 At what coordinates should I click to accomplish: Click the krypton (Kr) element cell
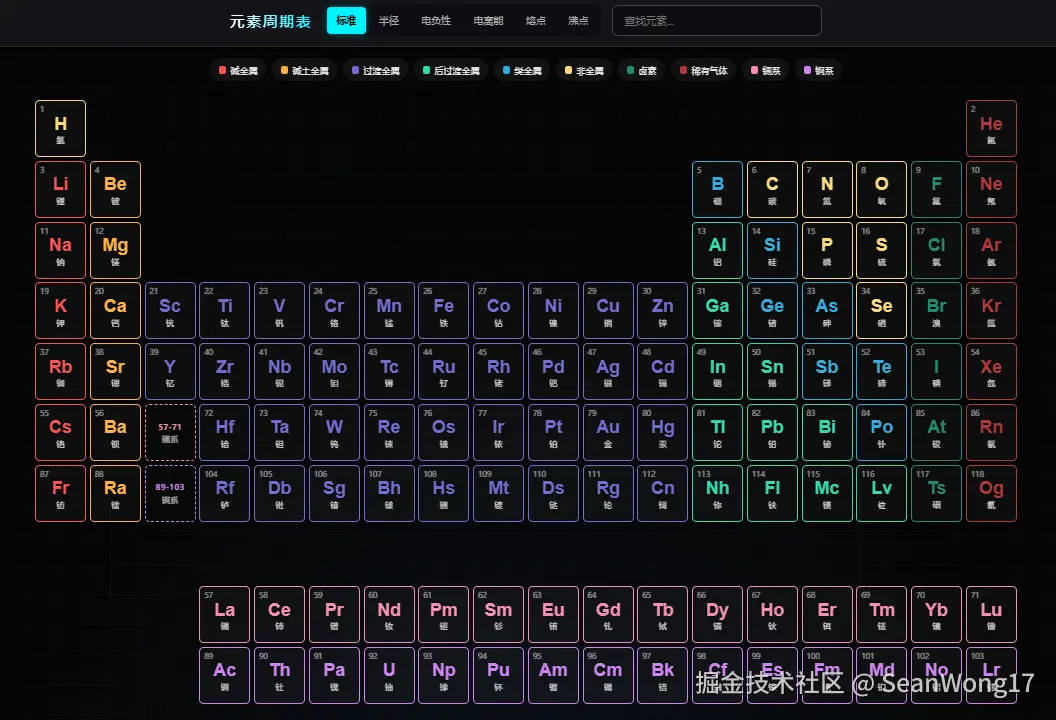click(991, 310)
